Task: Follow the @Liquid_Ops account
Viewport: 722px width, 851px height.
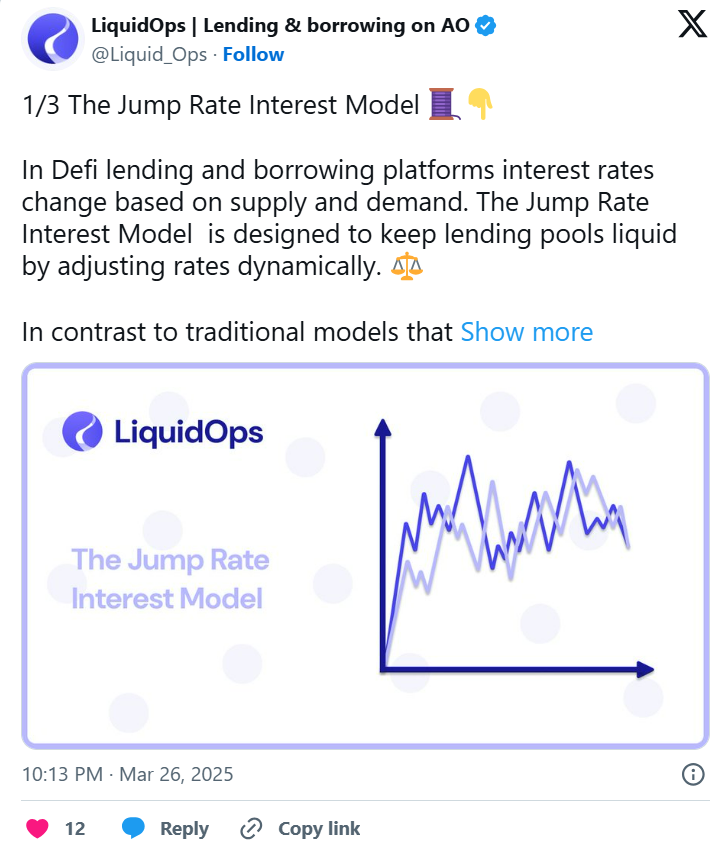Action: [253, 54]
